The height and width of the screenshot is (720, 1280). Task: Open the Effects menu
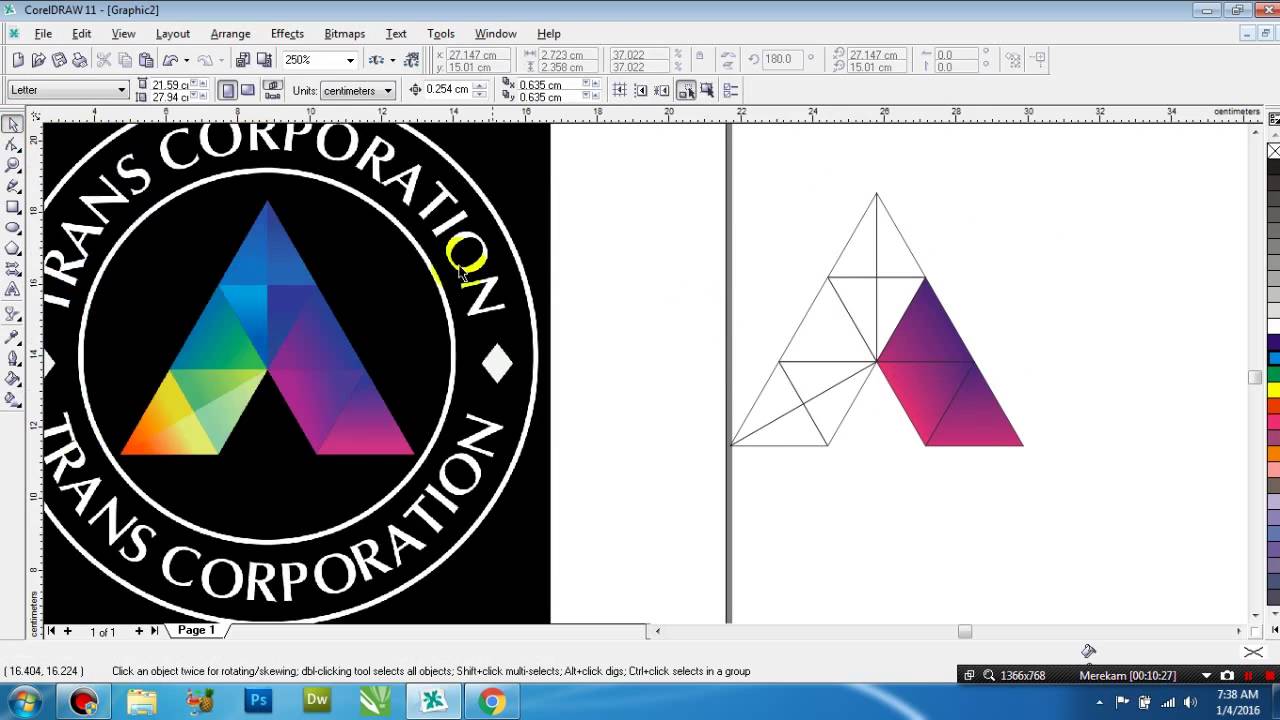pos(287,33)
